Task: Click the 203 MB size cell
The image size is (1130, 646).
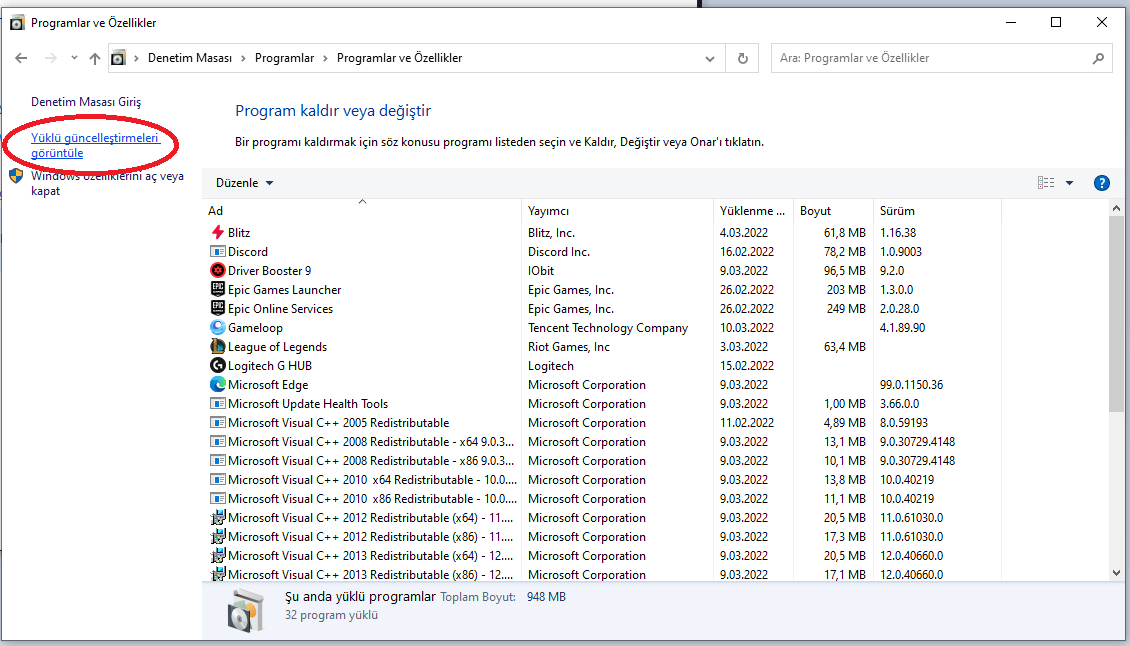Action: pyautogui.click(x=846, y=290)
